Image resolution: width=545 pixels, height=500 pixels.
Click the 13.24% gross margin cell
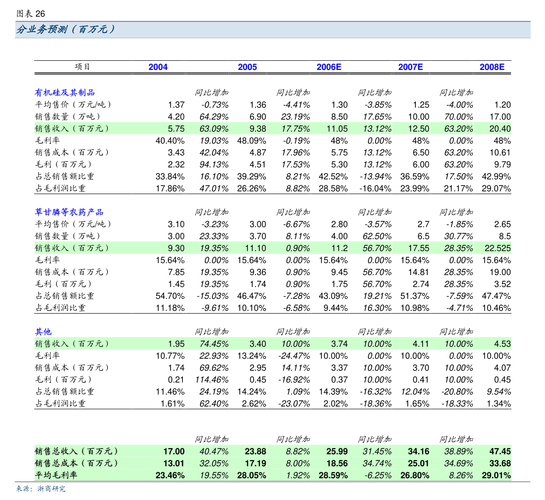(x=252, y=356)
